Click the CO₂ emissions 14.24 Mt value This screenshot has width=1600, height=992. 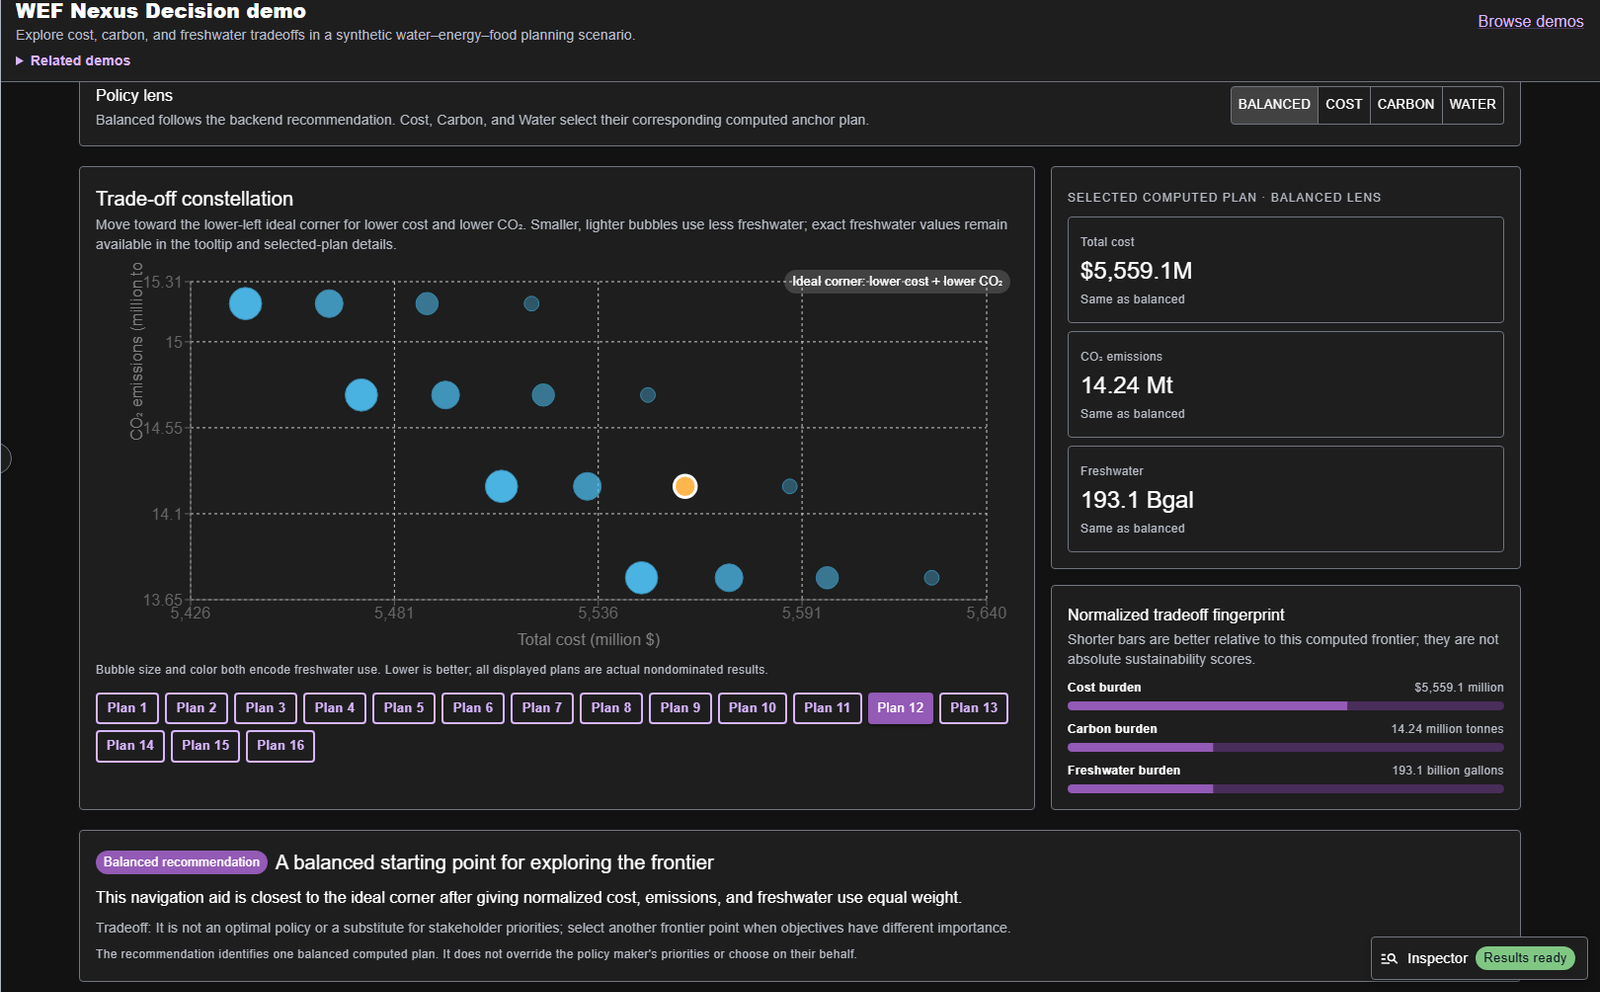click(x=1127, y=385)
